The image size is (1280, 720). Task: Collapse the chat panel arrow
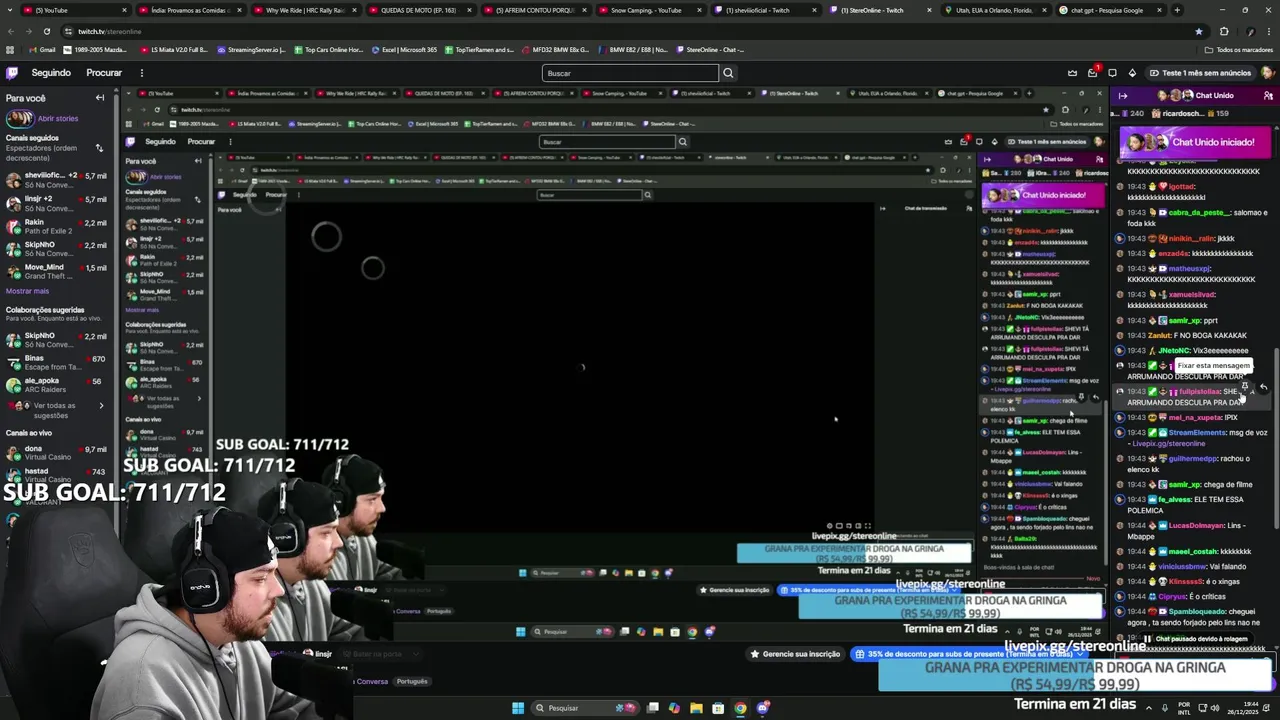click(x=1122, y=96)
